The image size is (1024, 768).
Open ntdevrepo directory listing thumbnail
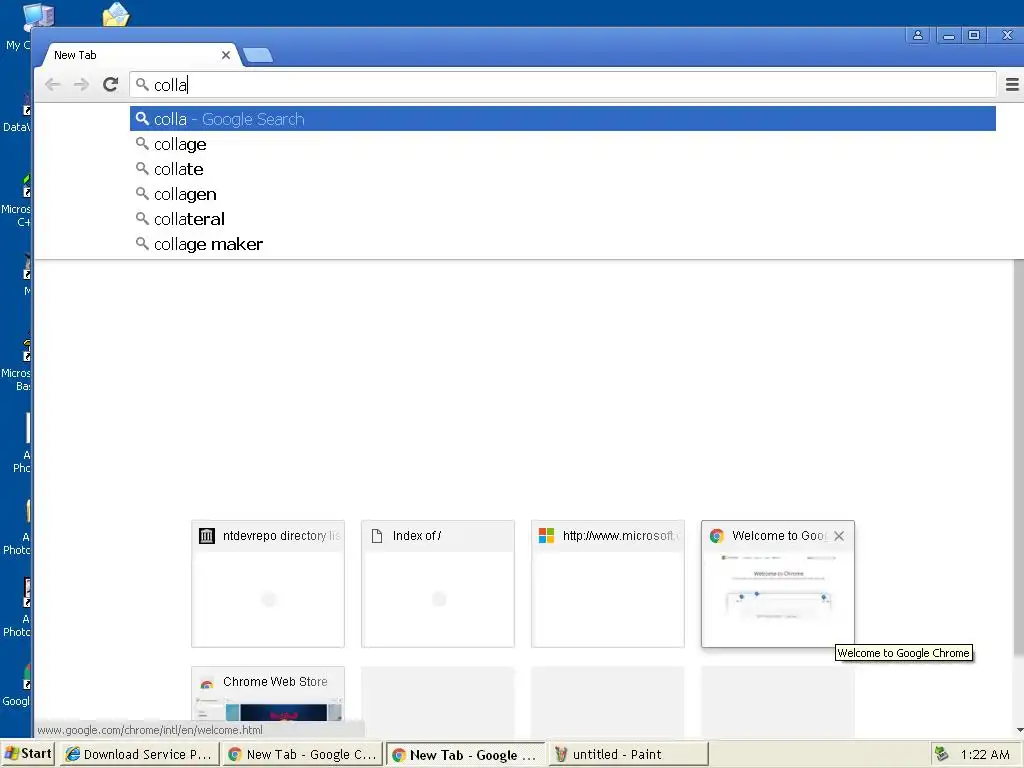click(268, 584)
